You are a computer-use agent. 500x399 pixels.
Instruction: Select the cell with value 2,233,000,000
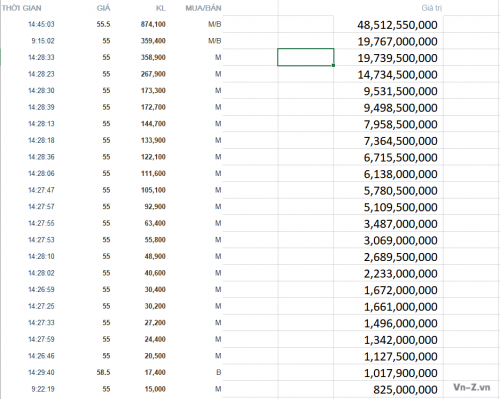(389, 274)
